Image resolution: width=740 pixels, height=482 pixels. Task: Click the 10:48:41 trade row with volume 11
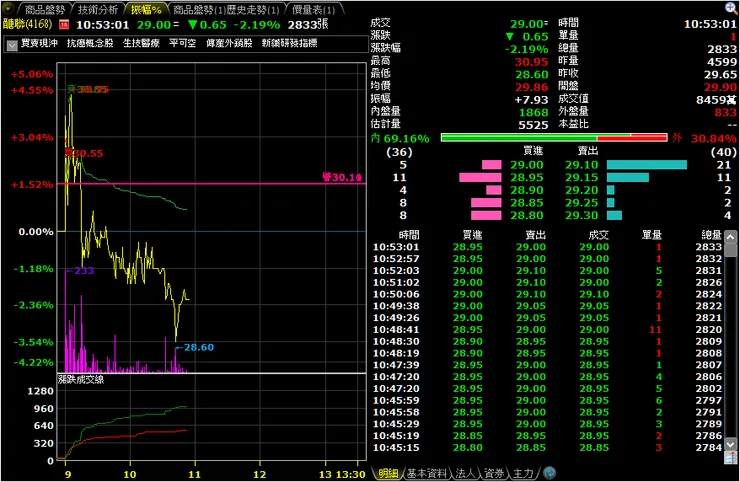(x=547, y=330)
